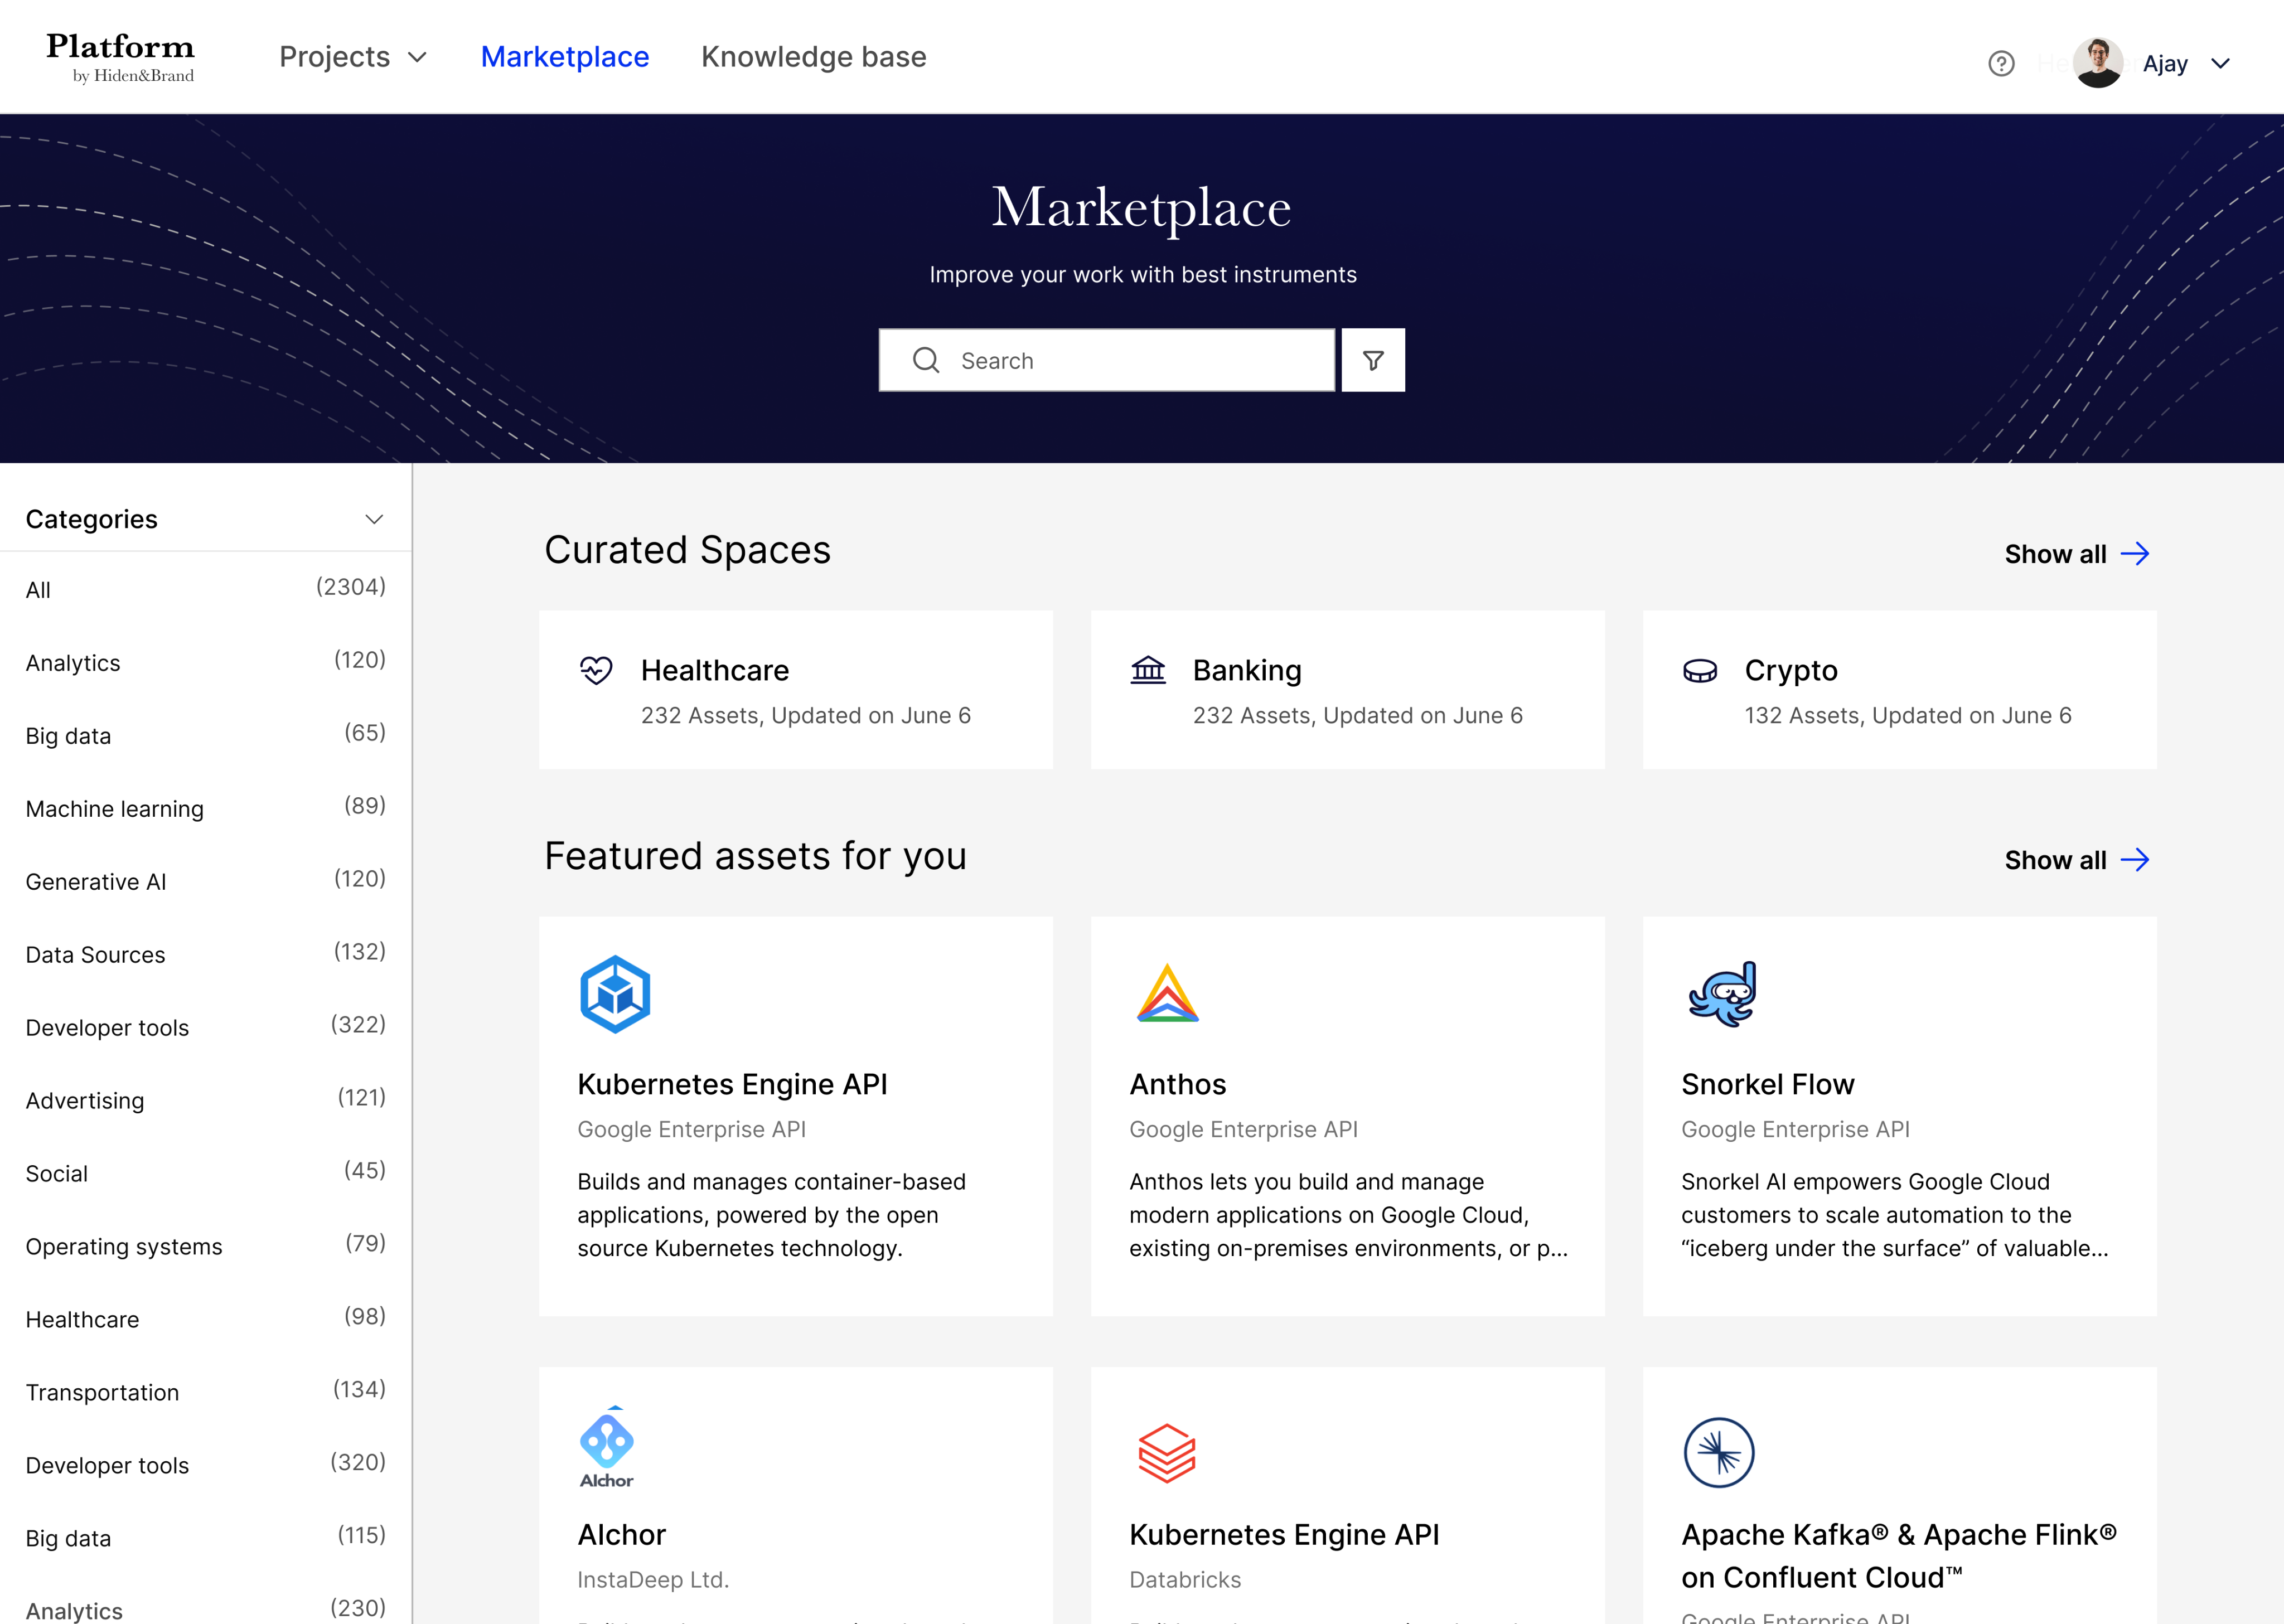2284x1624 pixels.
Task: Open the filter icon beside Search
Action: click(x=1373, y=360)
